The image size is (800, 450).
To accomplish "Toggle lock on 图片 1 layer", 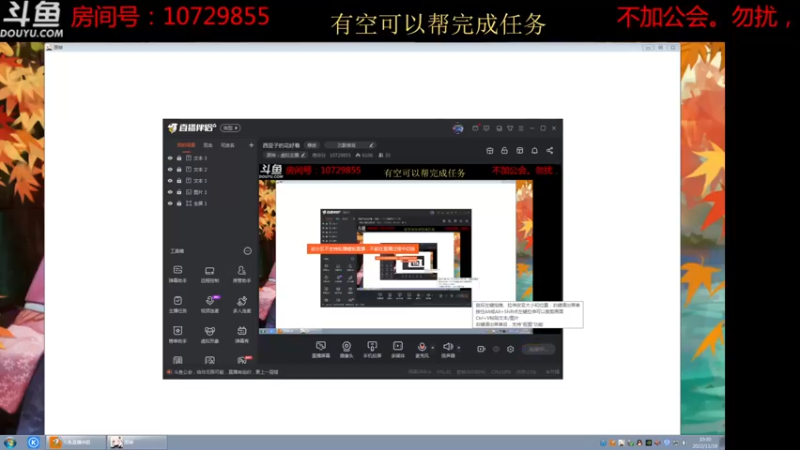I will [179, 192].
